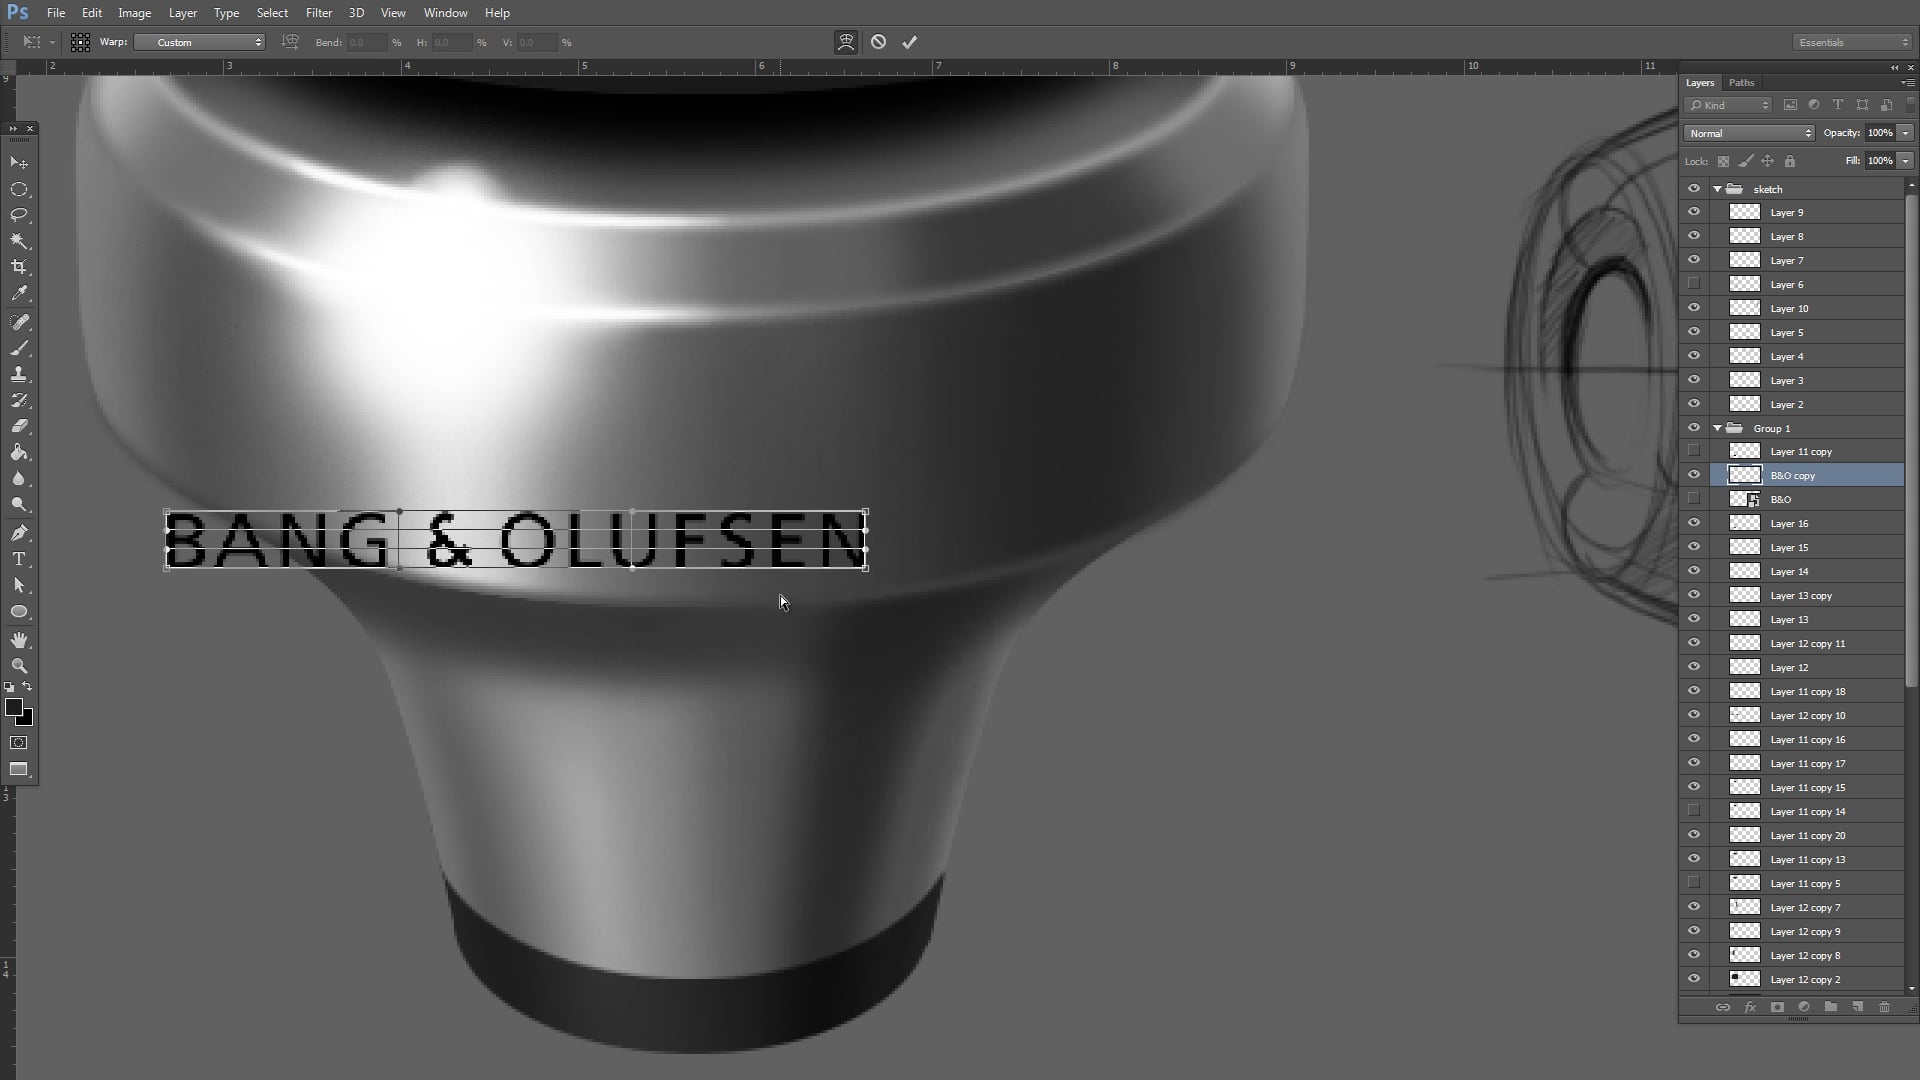This screenshot has height=1080, width=1920.
Task: Select the Pen tool
Action: pyautogui.click(x=19, y=533)
